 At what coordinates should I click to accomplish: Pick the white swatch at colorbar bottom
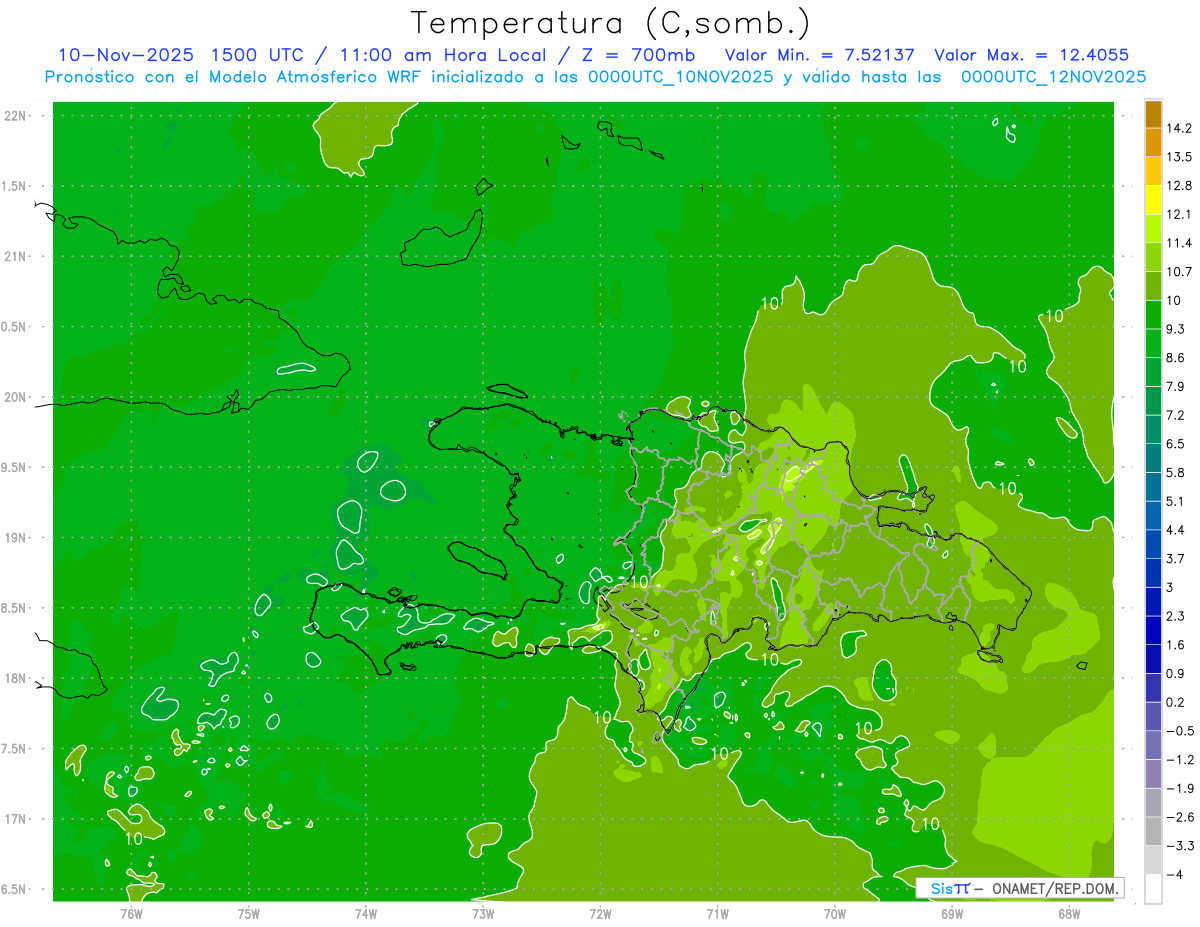point(1153,889)
